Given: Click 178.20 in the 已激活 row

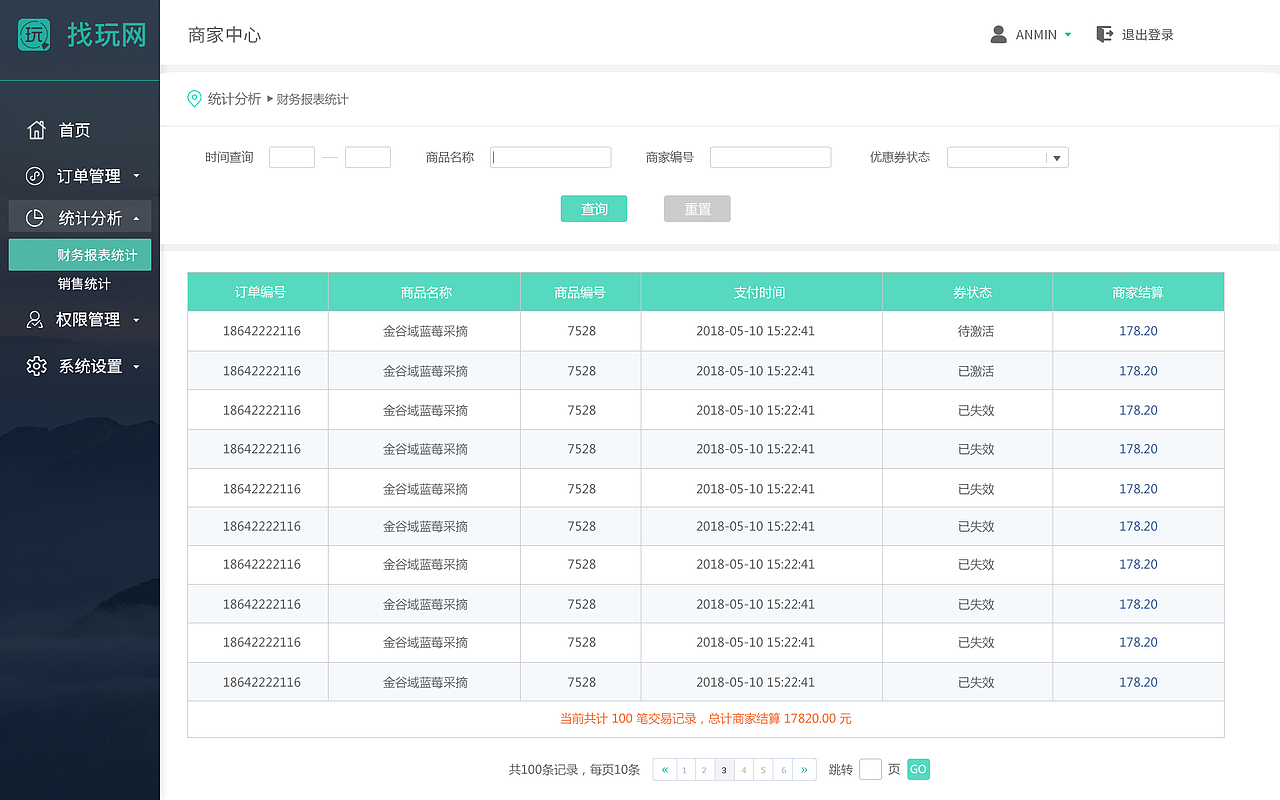Looking at the screenshot, I should (1138, 371).
